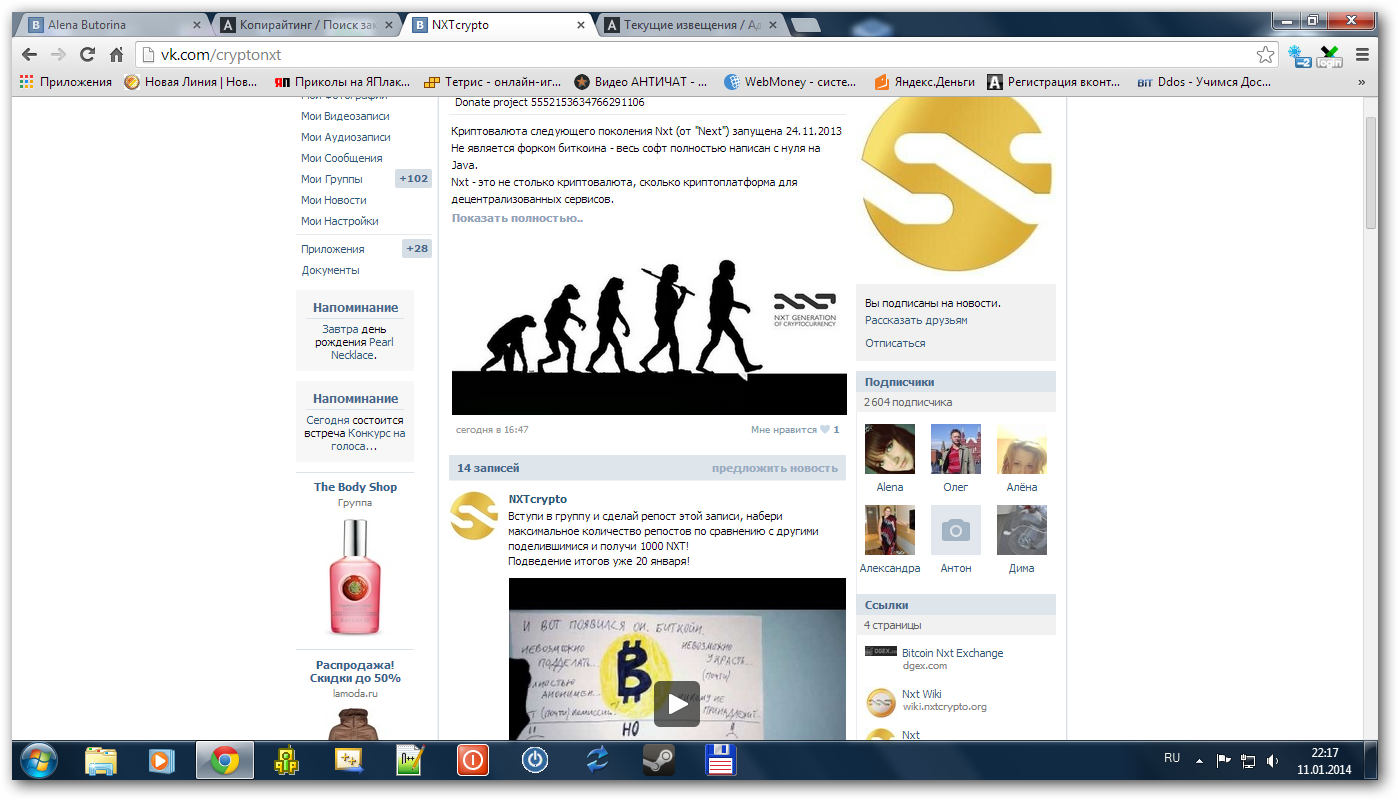Click the Chrome forward arrow button
Viewport: 1398px width, 800px height.
coord(58,55)
